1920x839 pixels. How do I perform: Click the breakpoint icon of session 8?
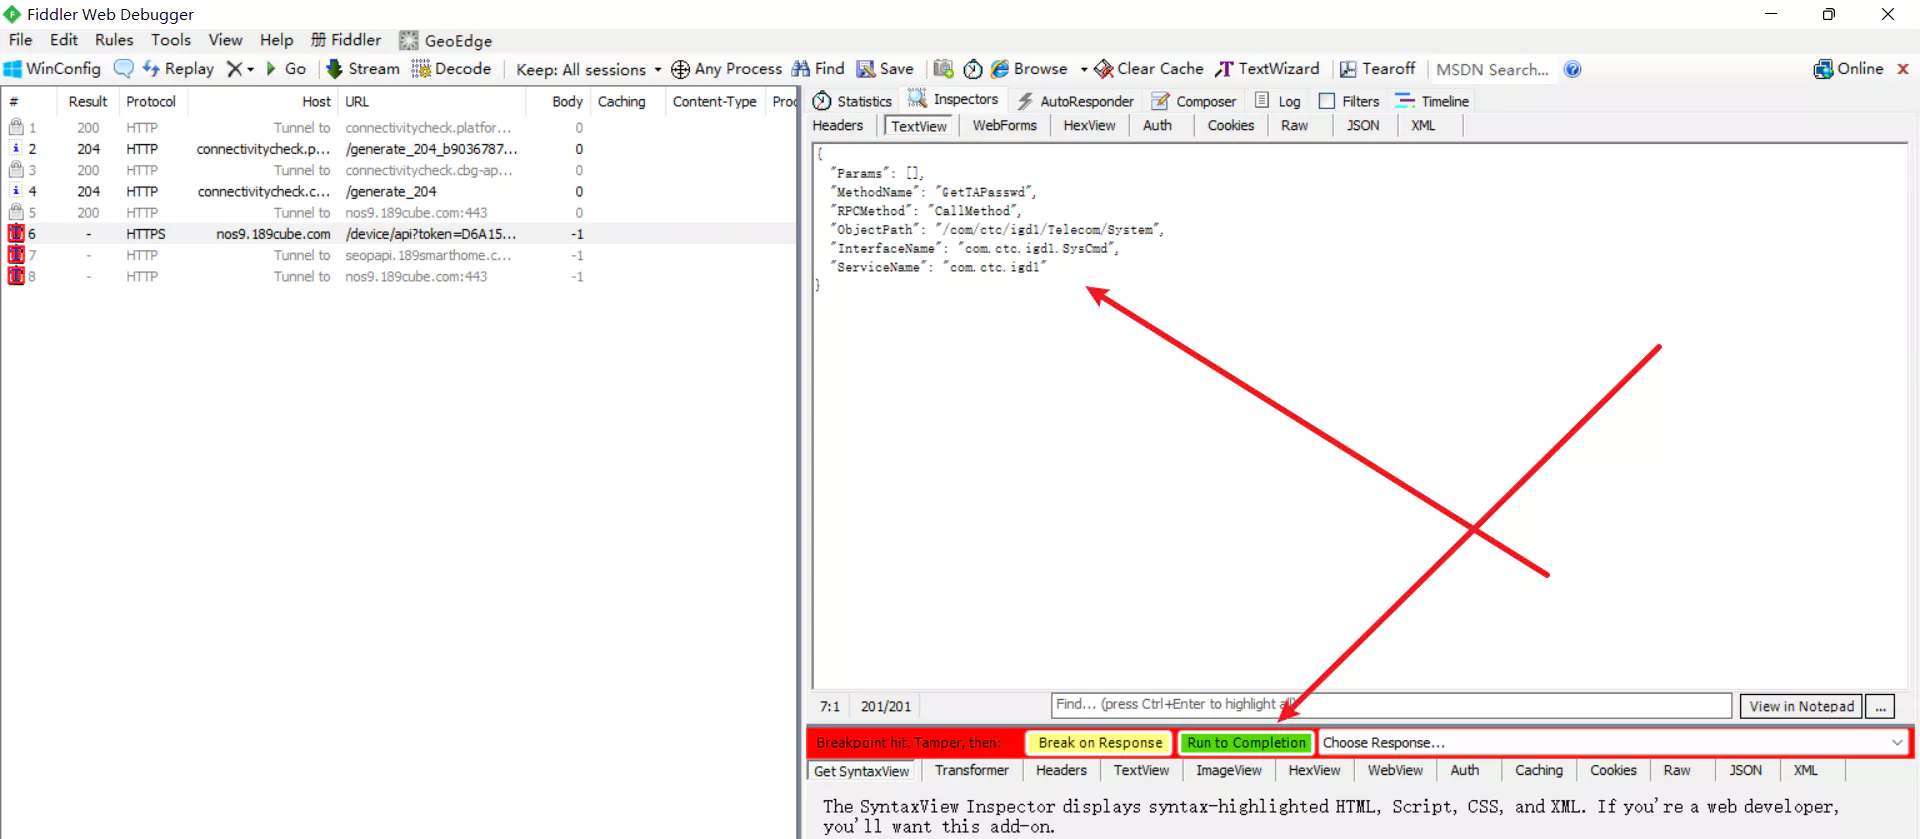click(16, 276)
